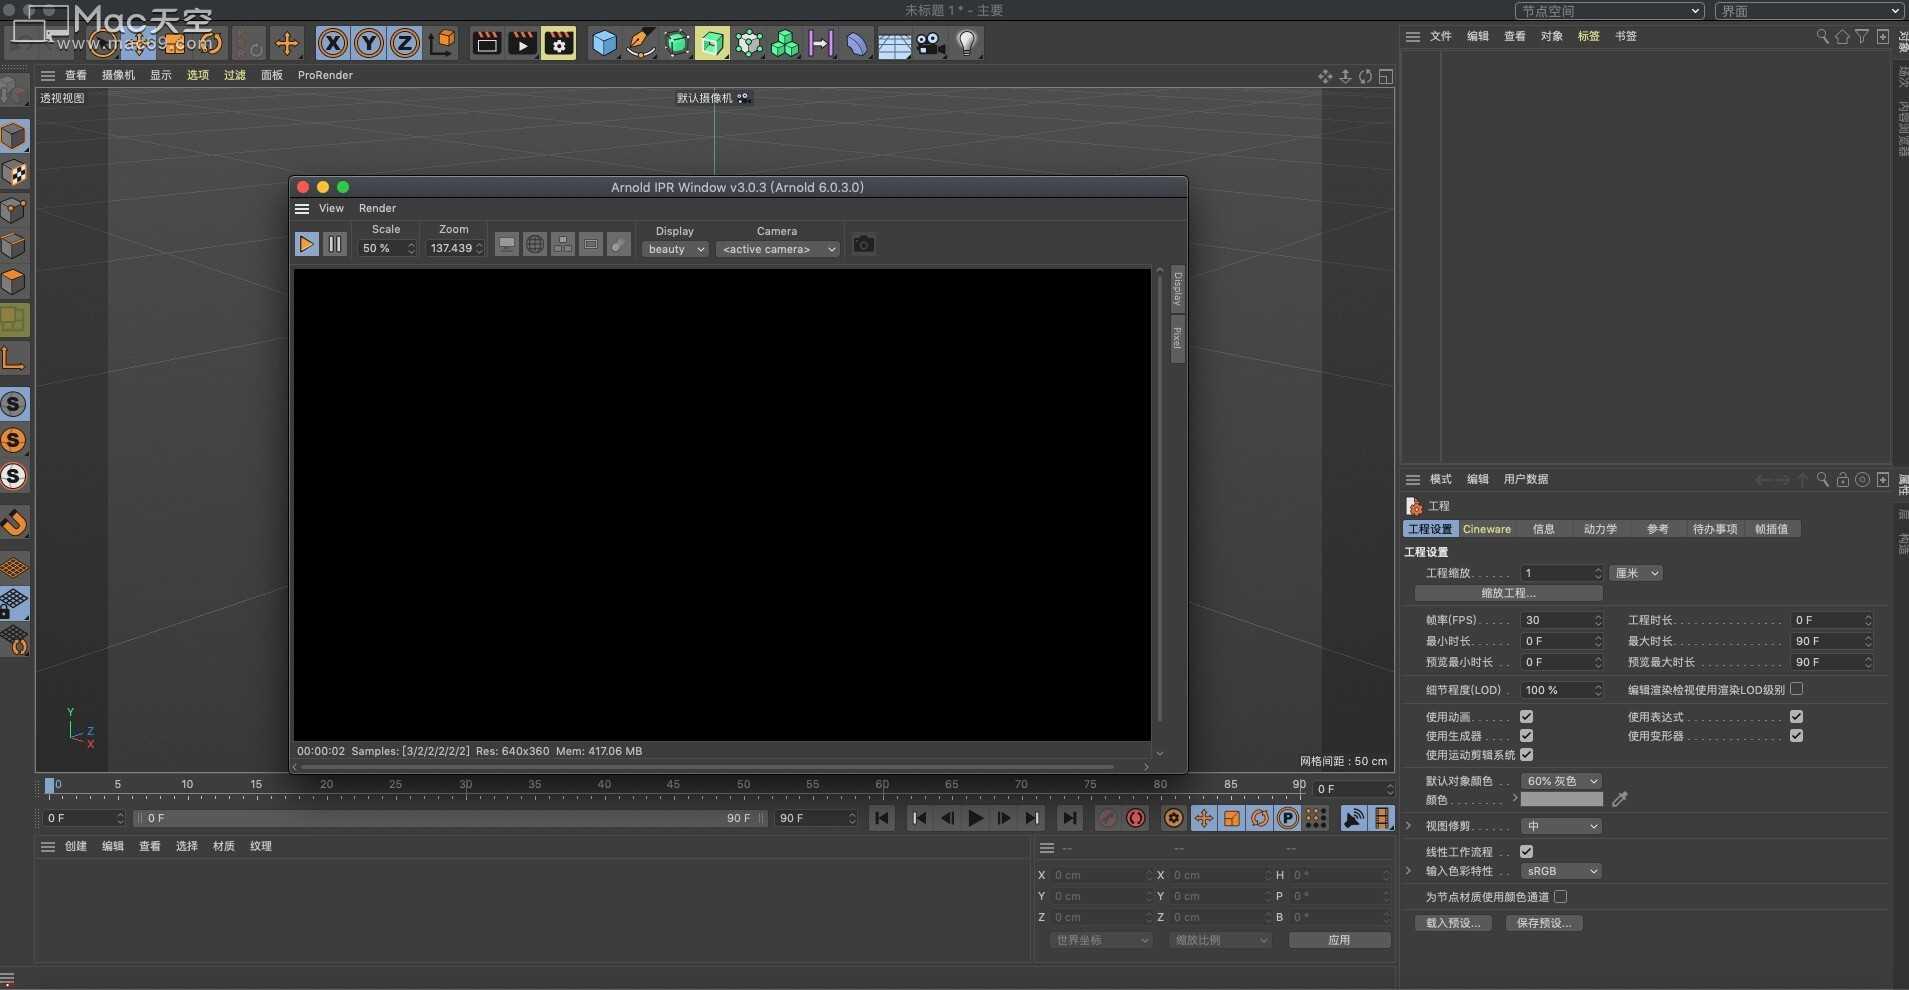Click frame 45 on the timeline ruler
Image resolution: width=1909 pixels, height=990 pixels.
(x=673, y=786)
